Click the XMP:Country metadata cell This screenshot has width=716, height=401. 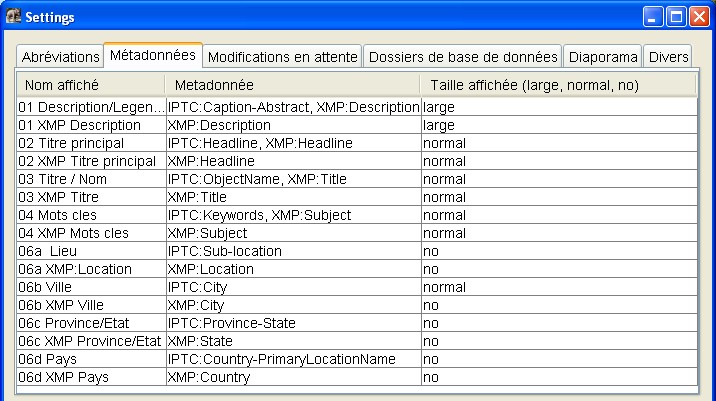click(294, 377)
